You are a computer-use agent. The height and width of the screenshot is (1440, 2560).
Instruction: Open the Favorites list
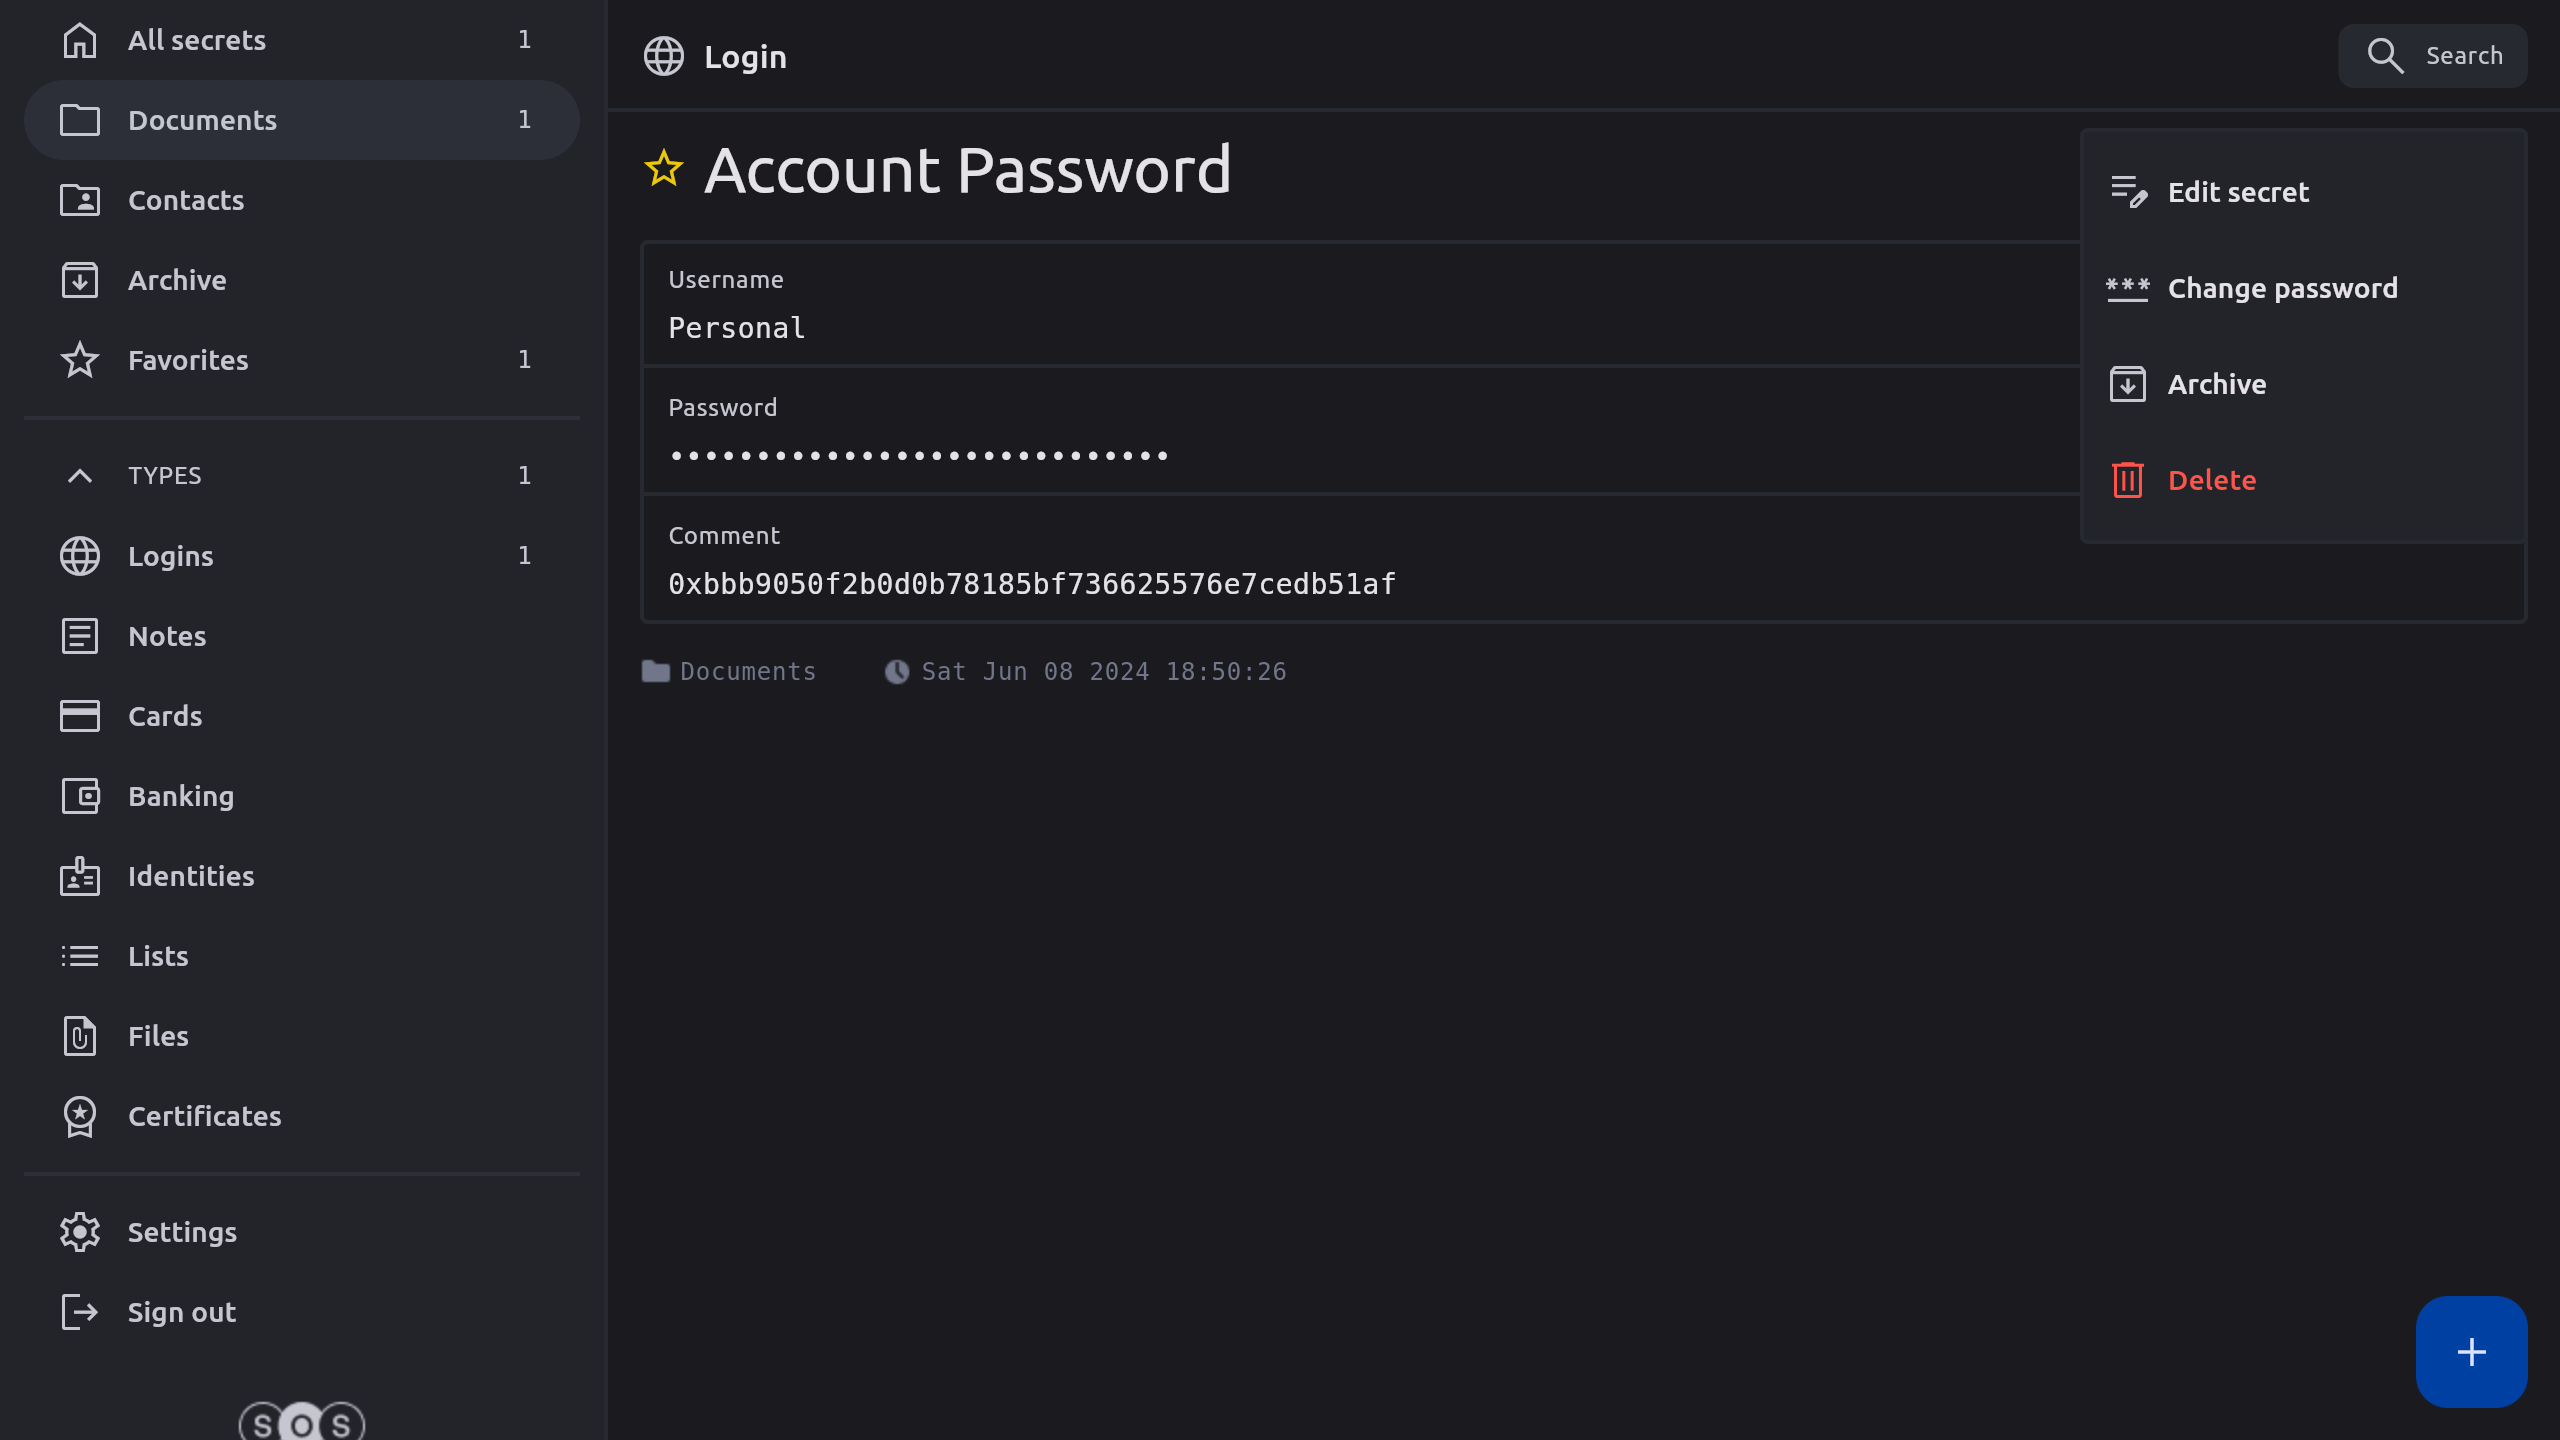click(188, 360)
